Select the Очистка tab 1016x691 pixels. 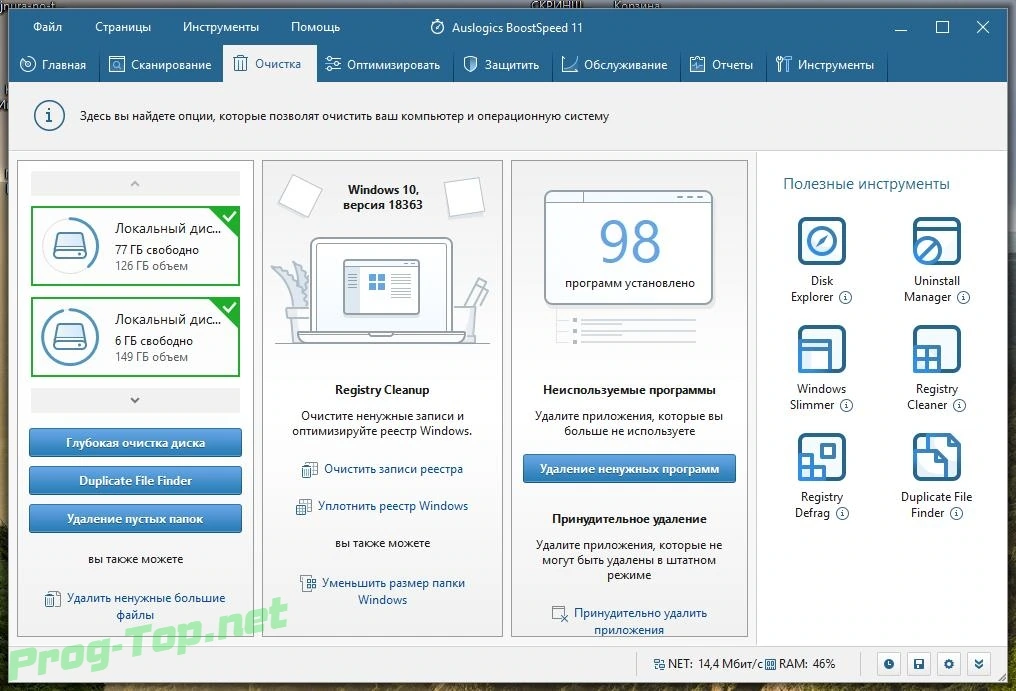(270, 64)
